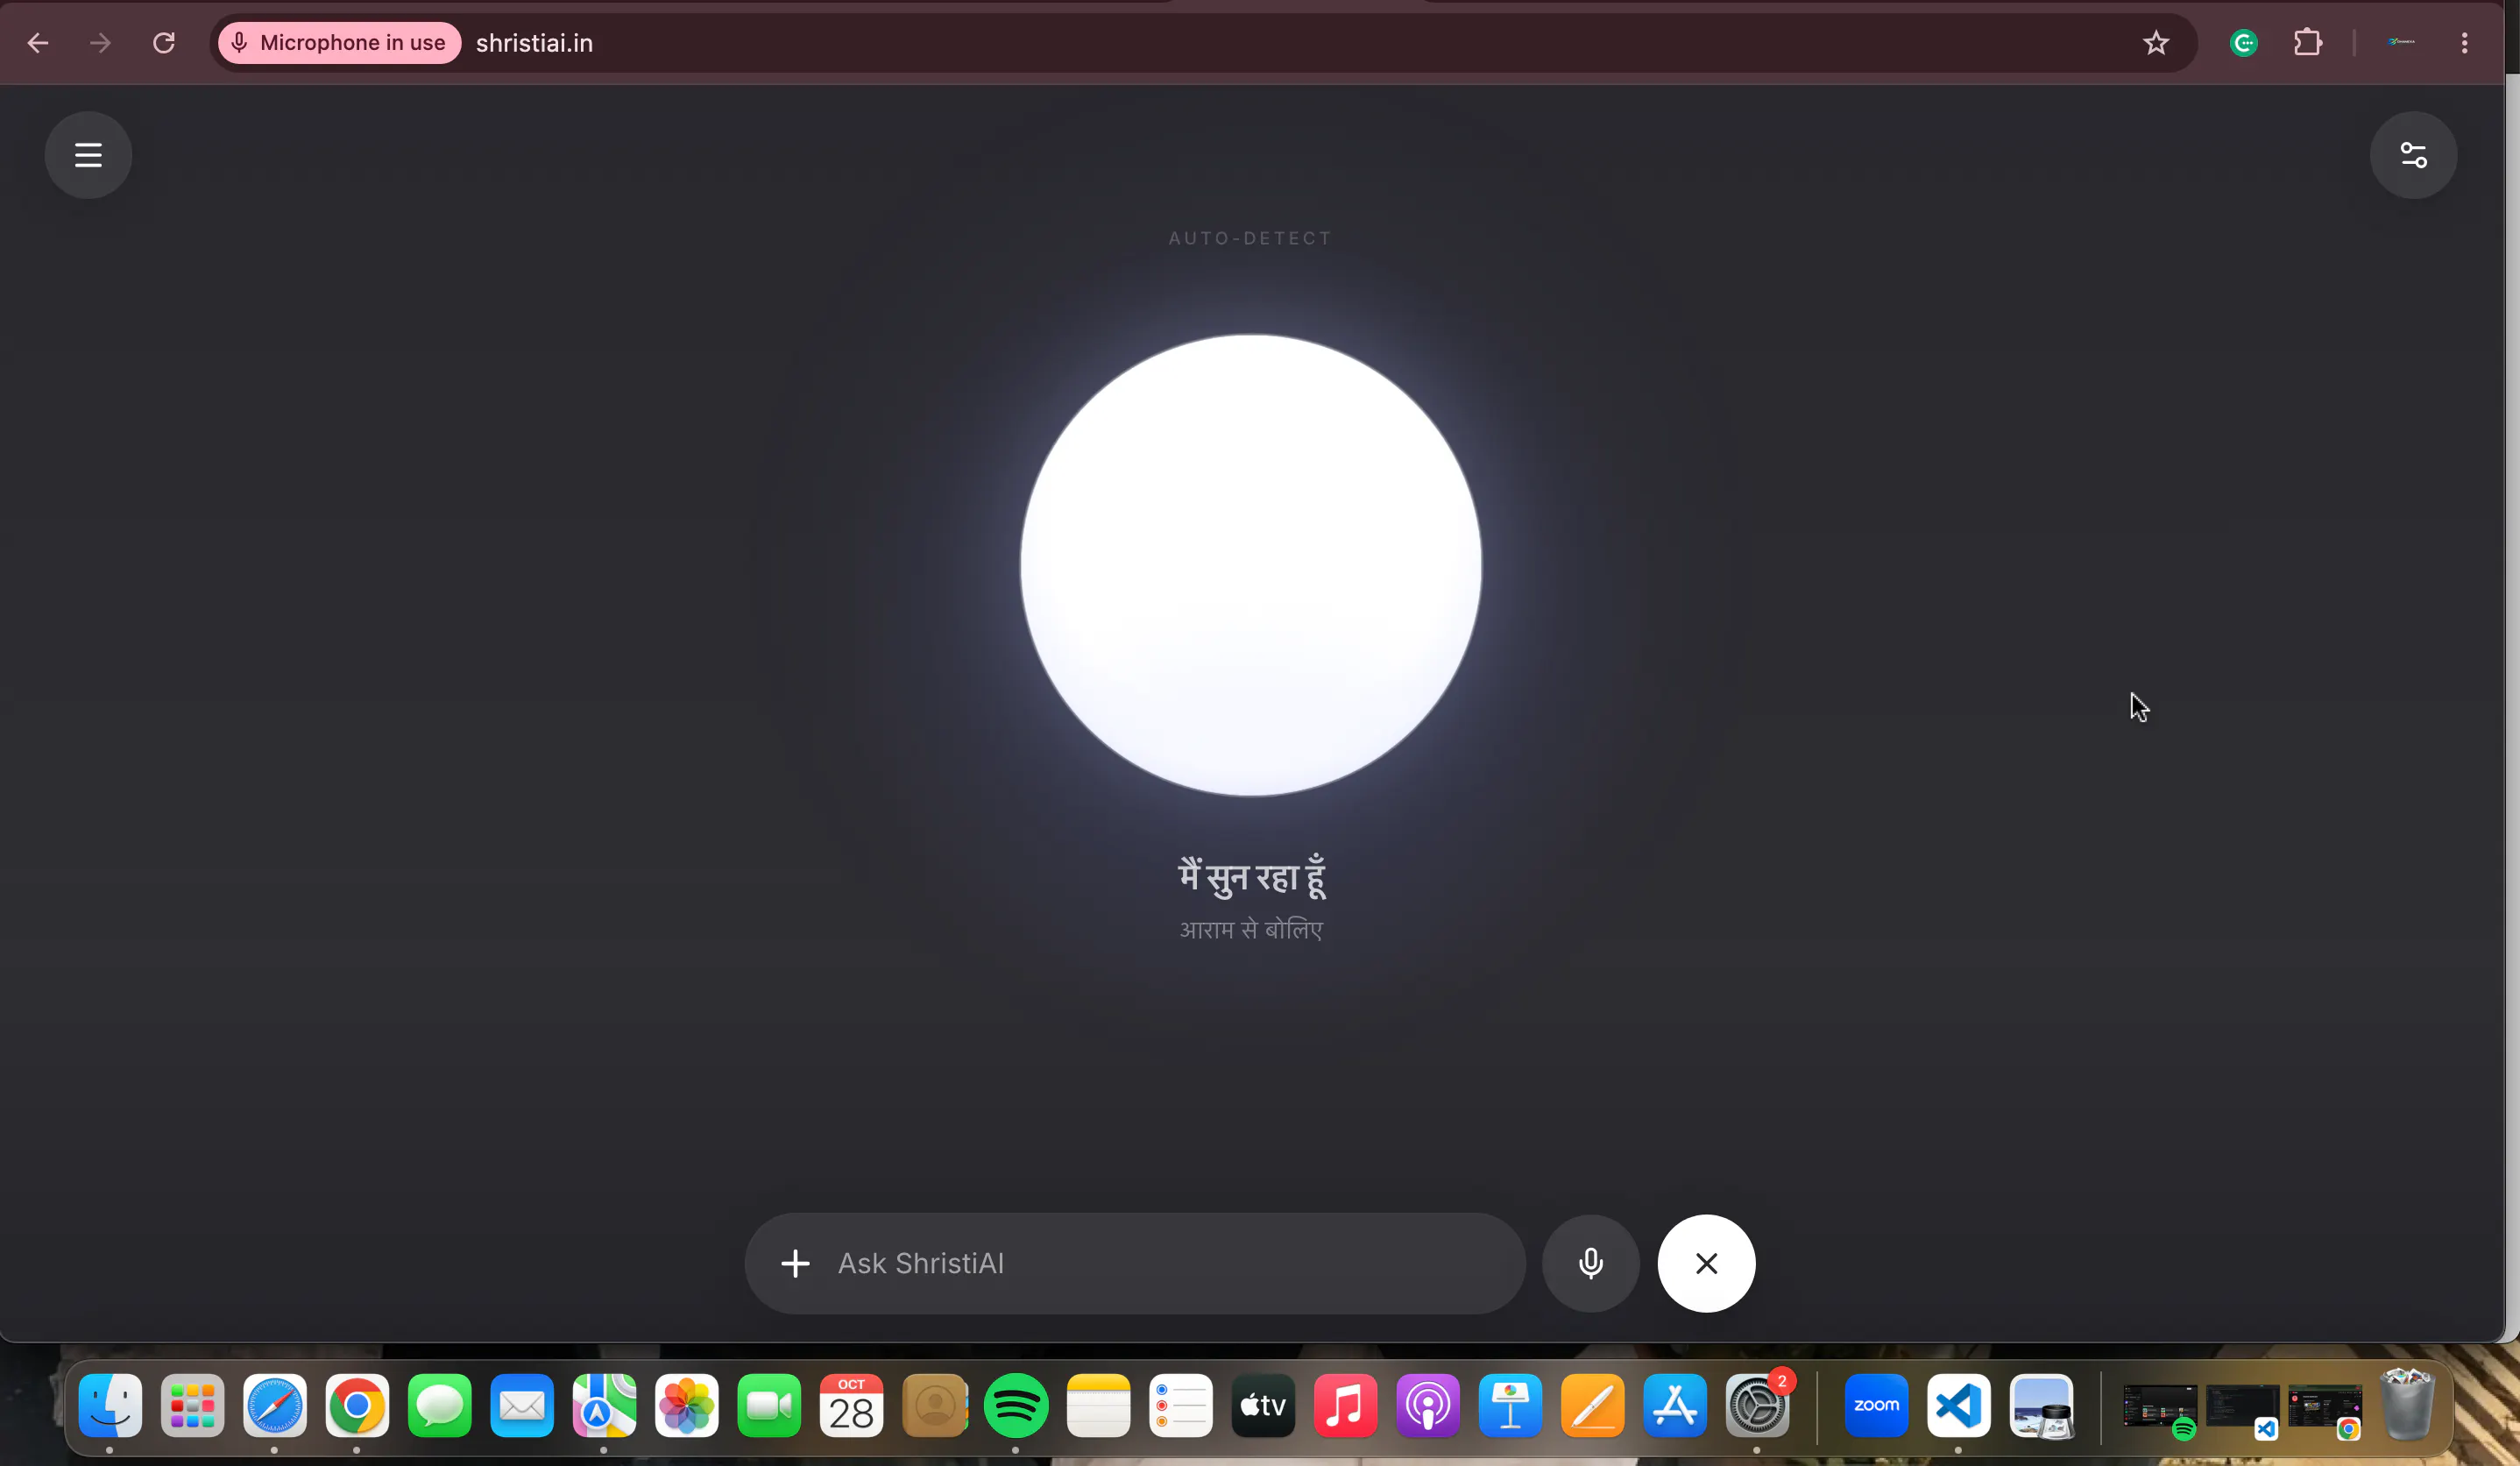Open the Trash in the dock

[2407, 1405]
